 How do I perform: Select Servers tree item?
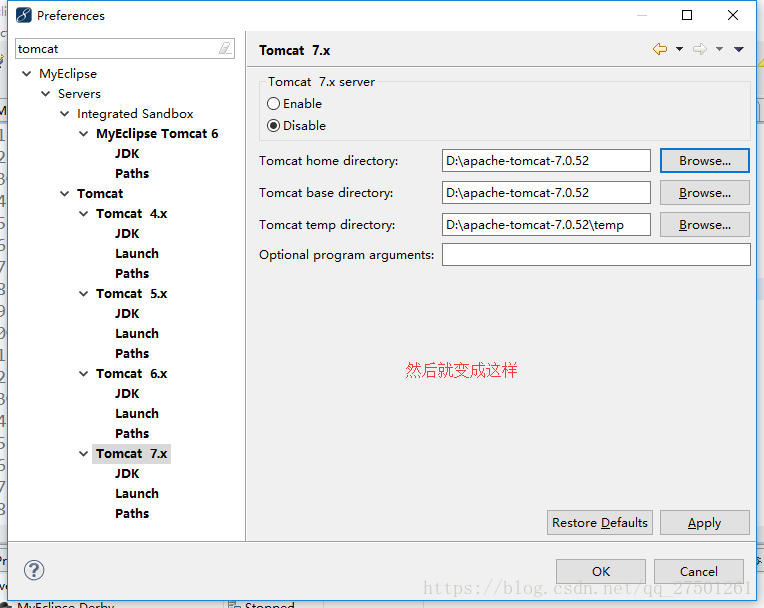(x=79, y=94)
